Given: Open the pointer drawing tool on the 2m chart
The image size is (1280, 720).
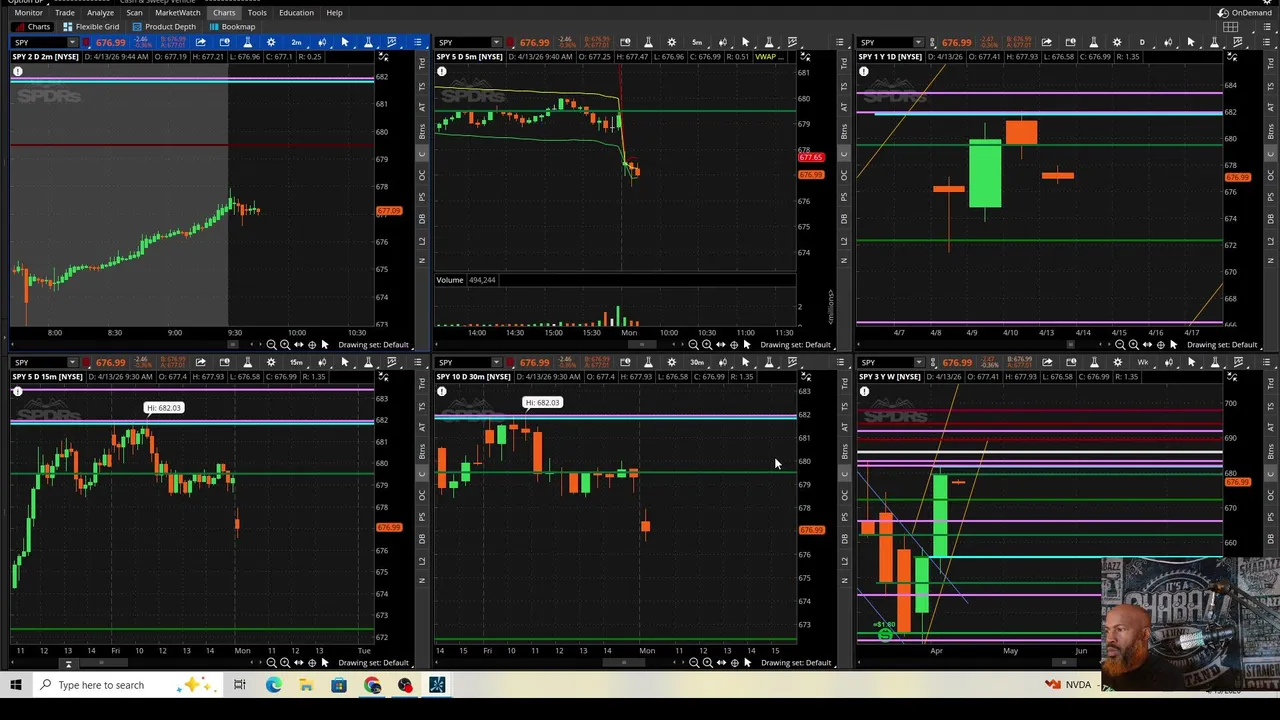Looking at the screenshot, I should pos(344,42).
